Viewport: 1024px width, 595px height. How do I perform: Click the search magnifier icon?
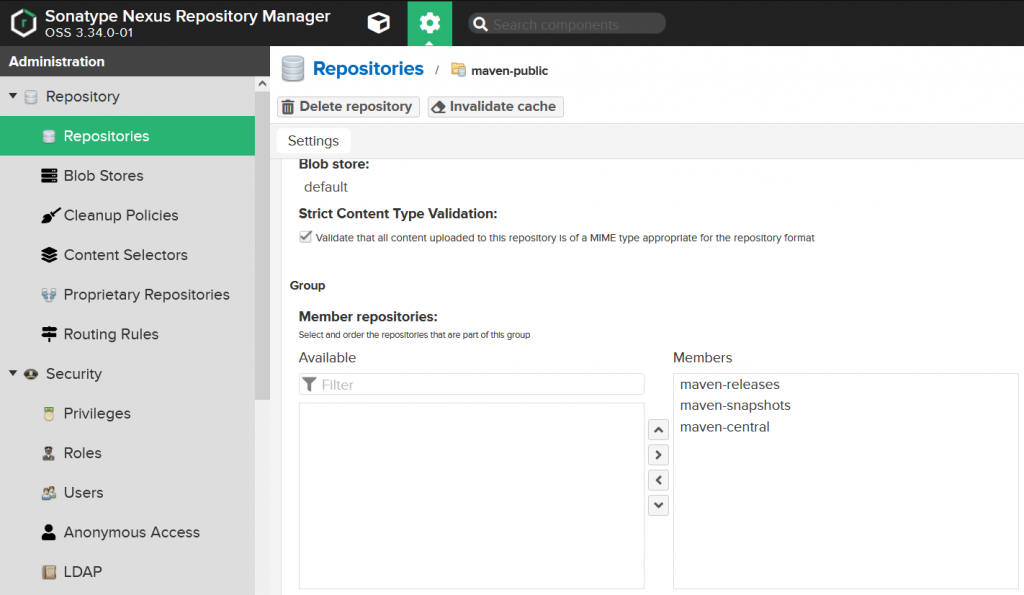[x=480, y=24]
